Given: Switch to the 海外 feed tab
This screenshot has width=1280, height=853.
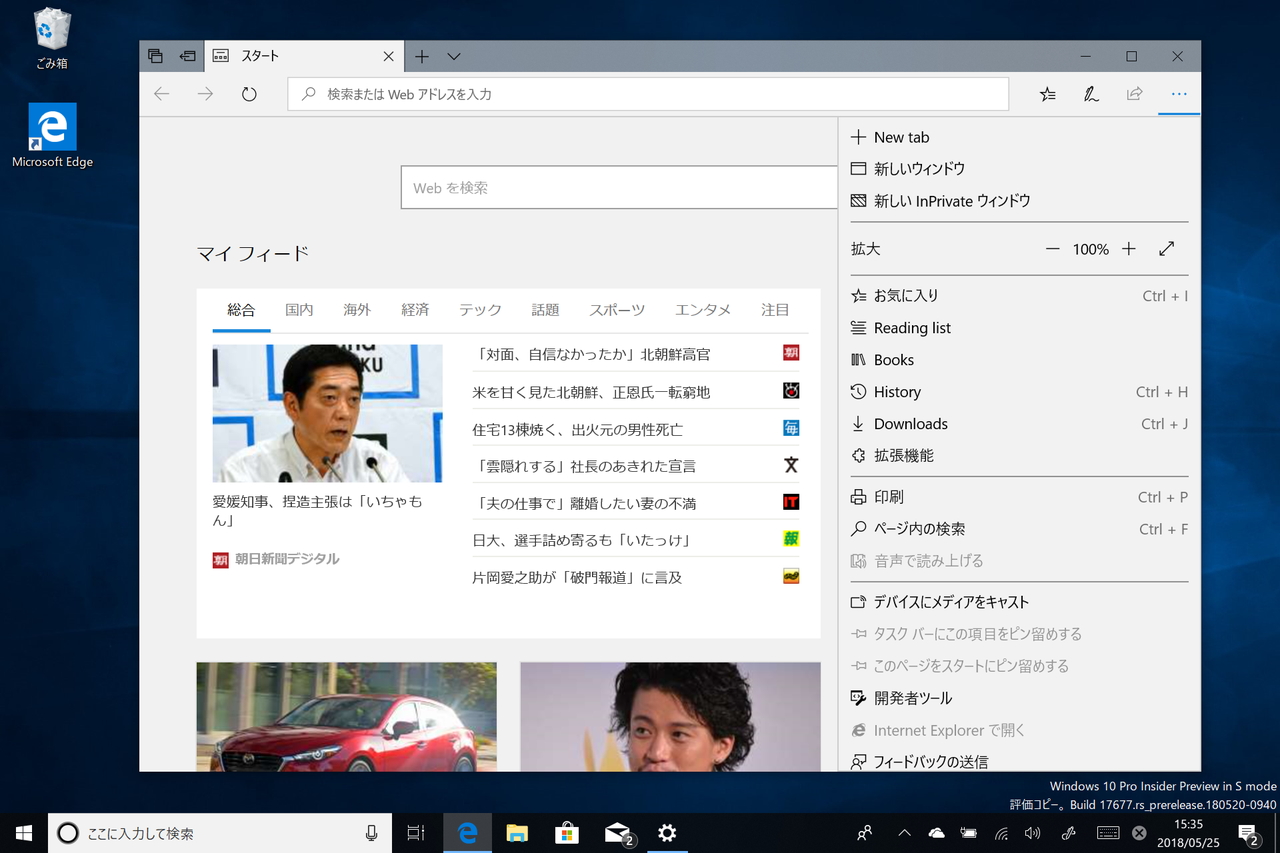Looking at the screenshot, I should 357,310.
